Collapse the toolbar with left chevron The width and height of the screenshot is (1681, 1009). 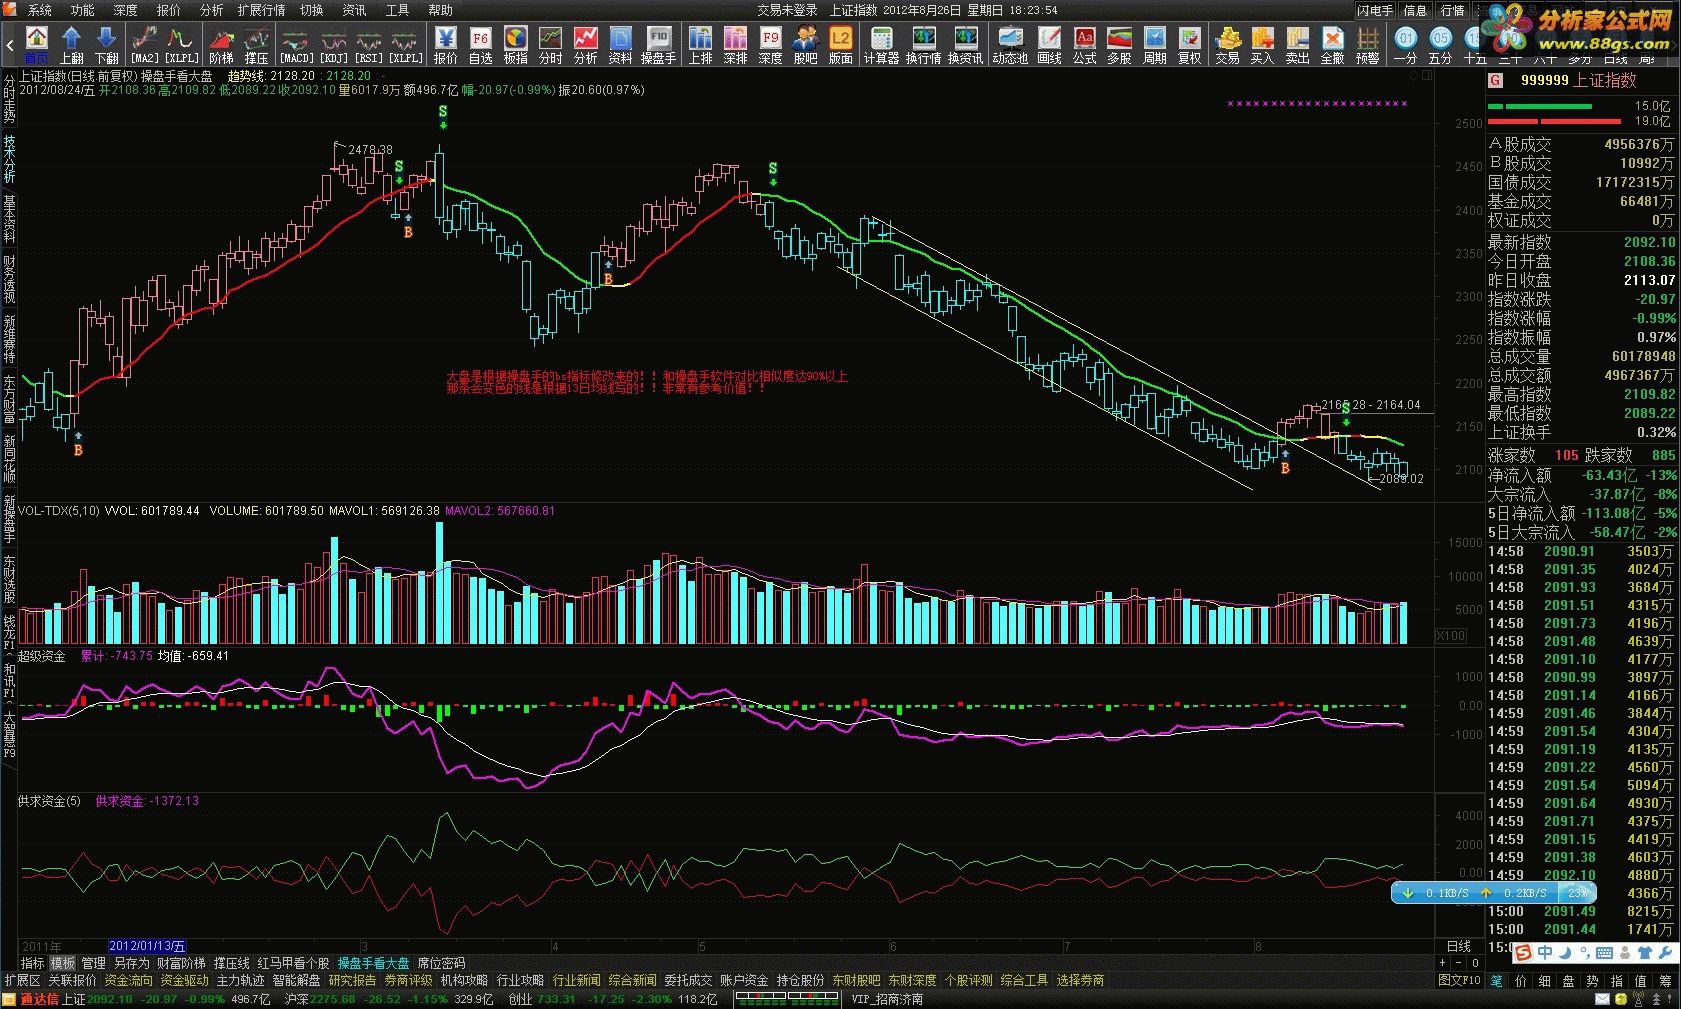click(10, 45)
